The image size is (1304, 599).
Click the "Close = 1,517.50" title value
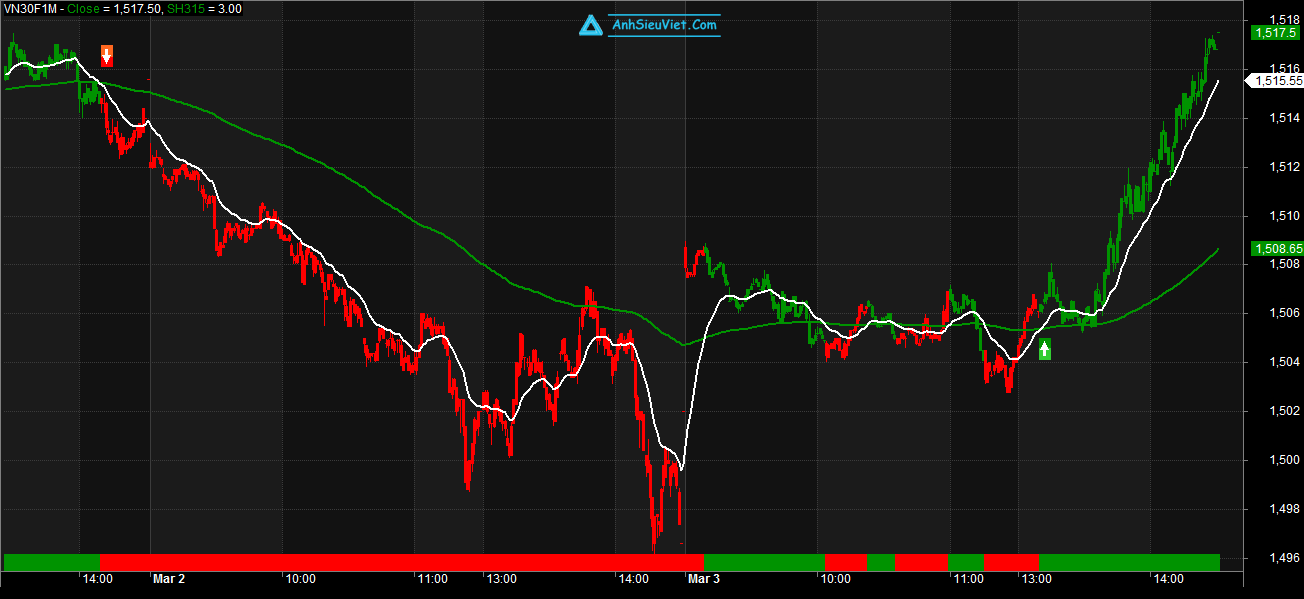(x=116, y=9)
